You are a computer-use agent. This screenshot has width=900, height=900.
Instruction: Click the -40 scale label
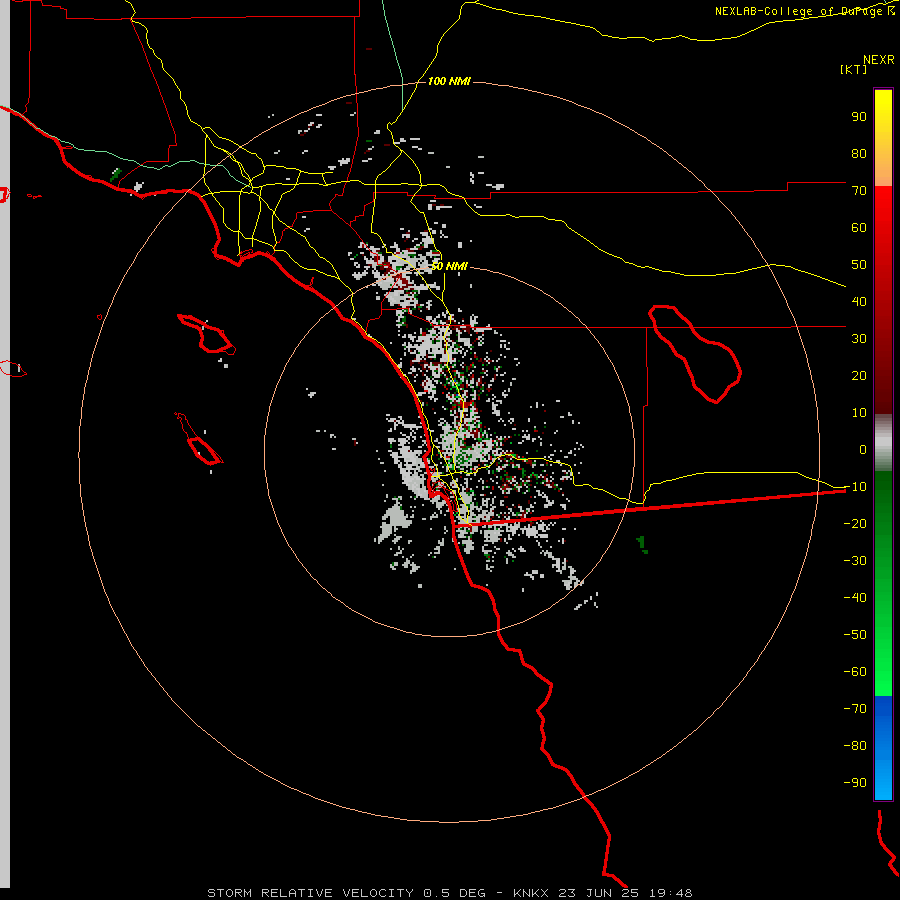click(855, 598)
